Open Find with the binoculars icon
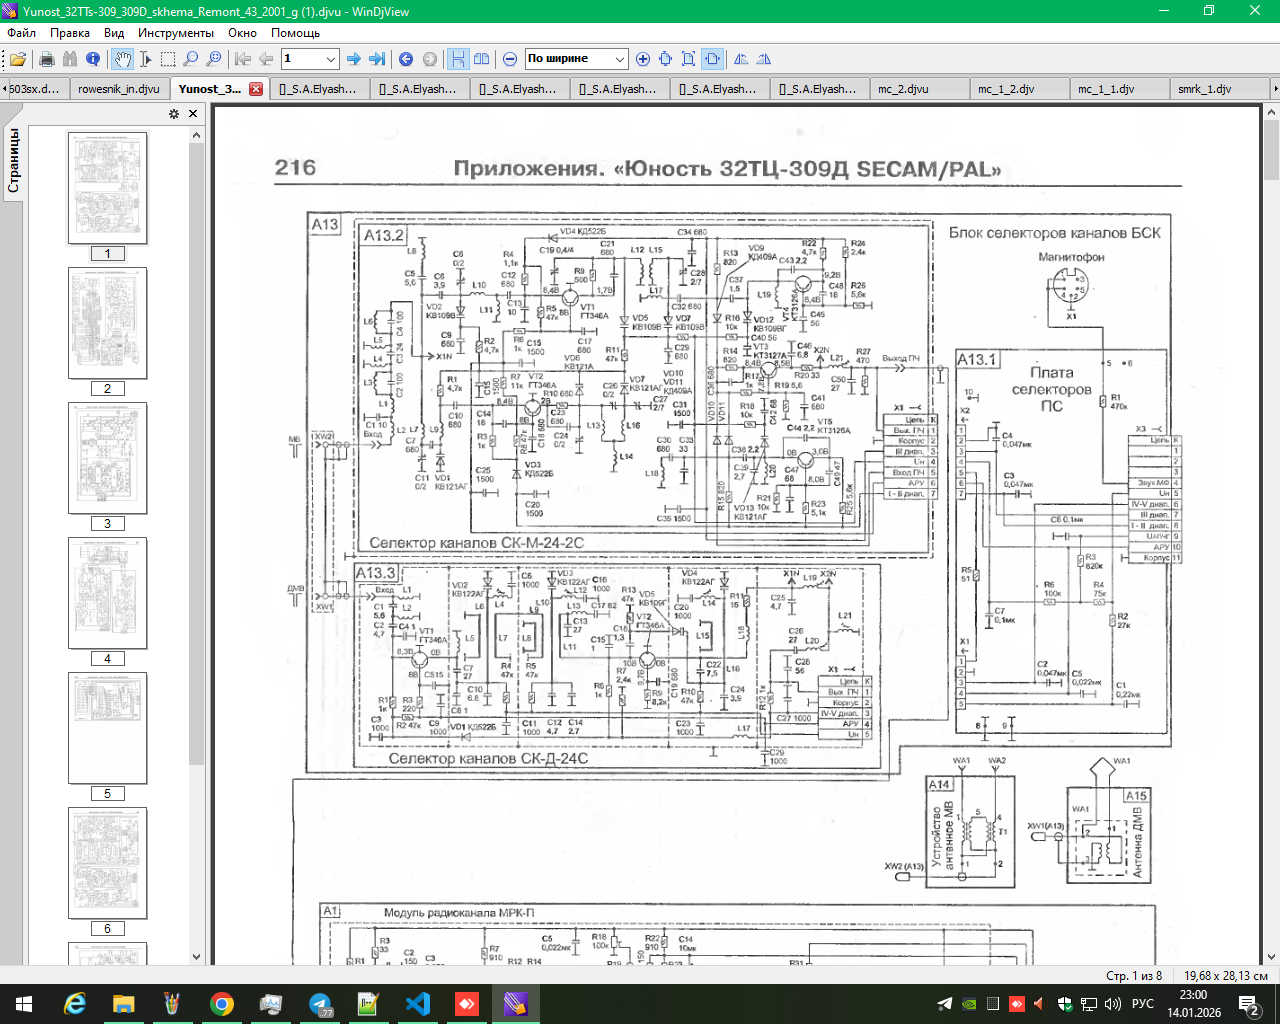 pyautogui.click(x=70, y=59)
